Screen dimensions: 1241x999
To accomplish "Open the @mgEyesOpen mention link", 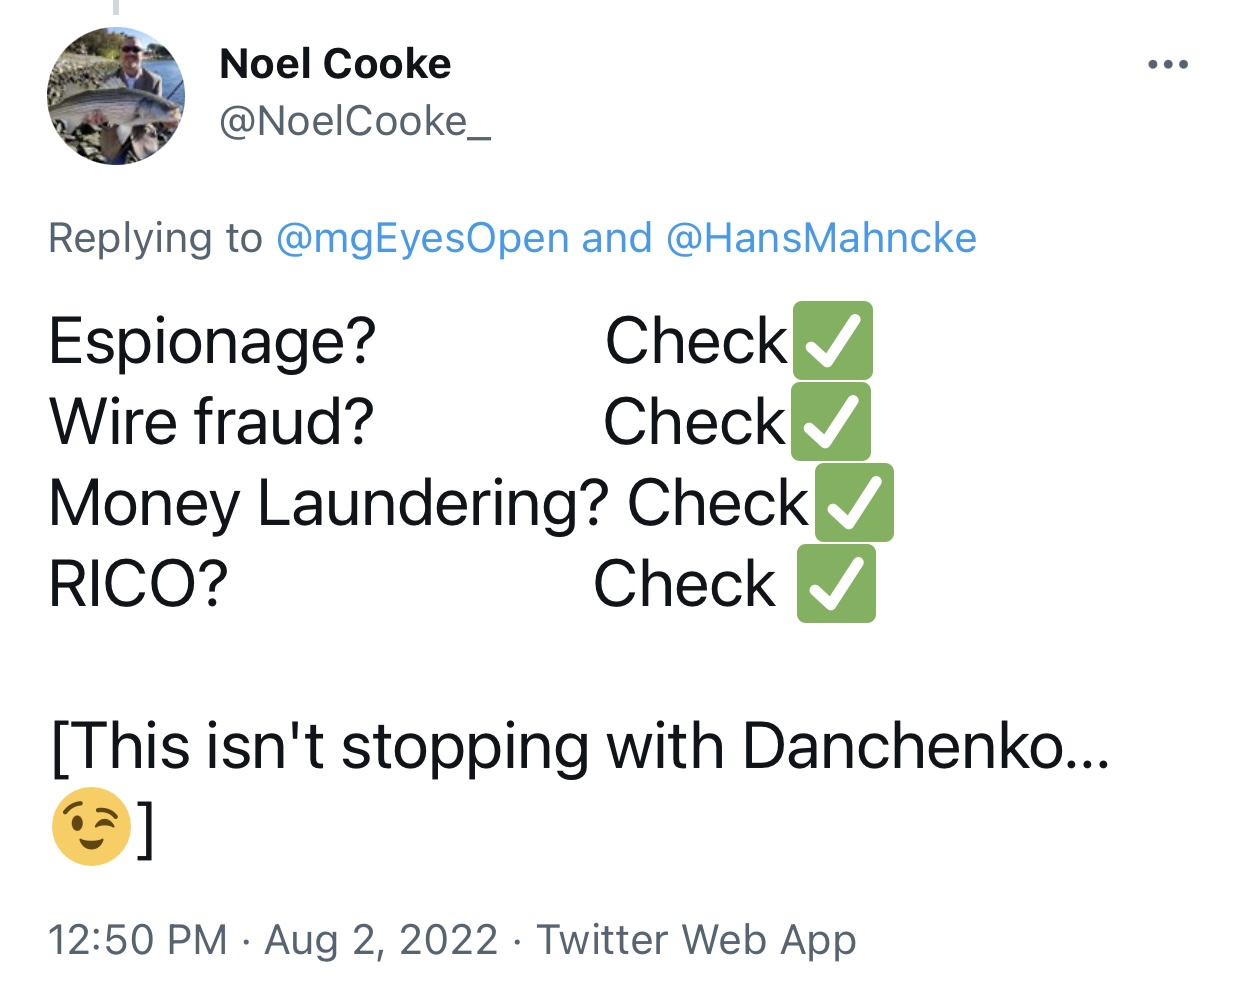I will click(421, 239).
